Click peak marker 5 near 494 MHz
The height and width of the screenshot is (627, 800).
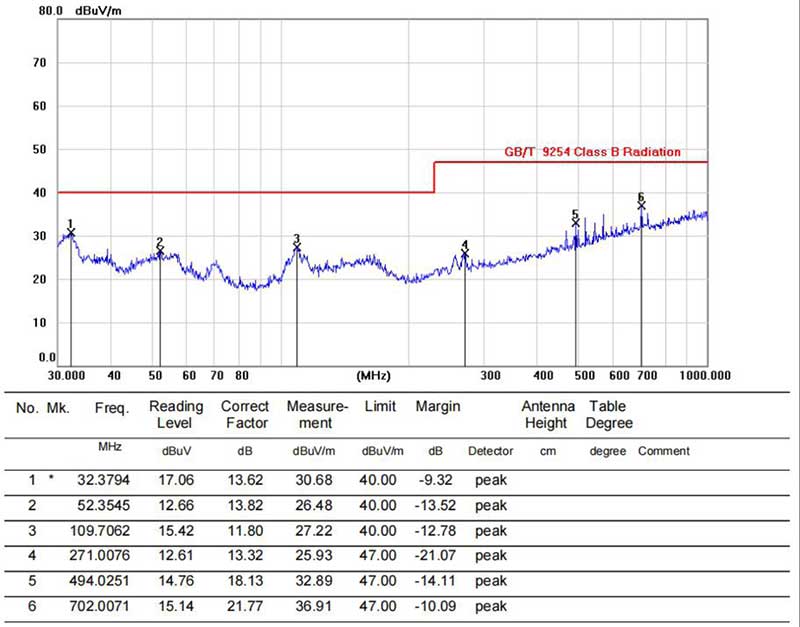[576, 222]
